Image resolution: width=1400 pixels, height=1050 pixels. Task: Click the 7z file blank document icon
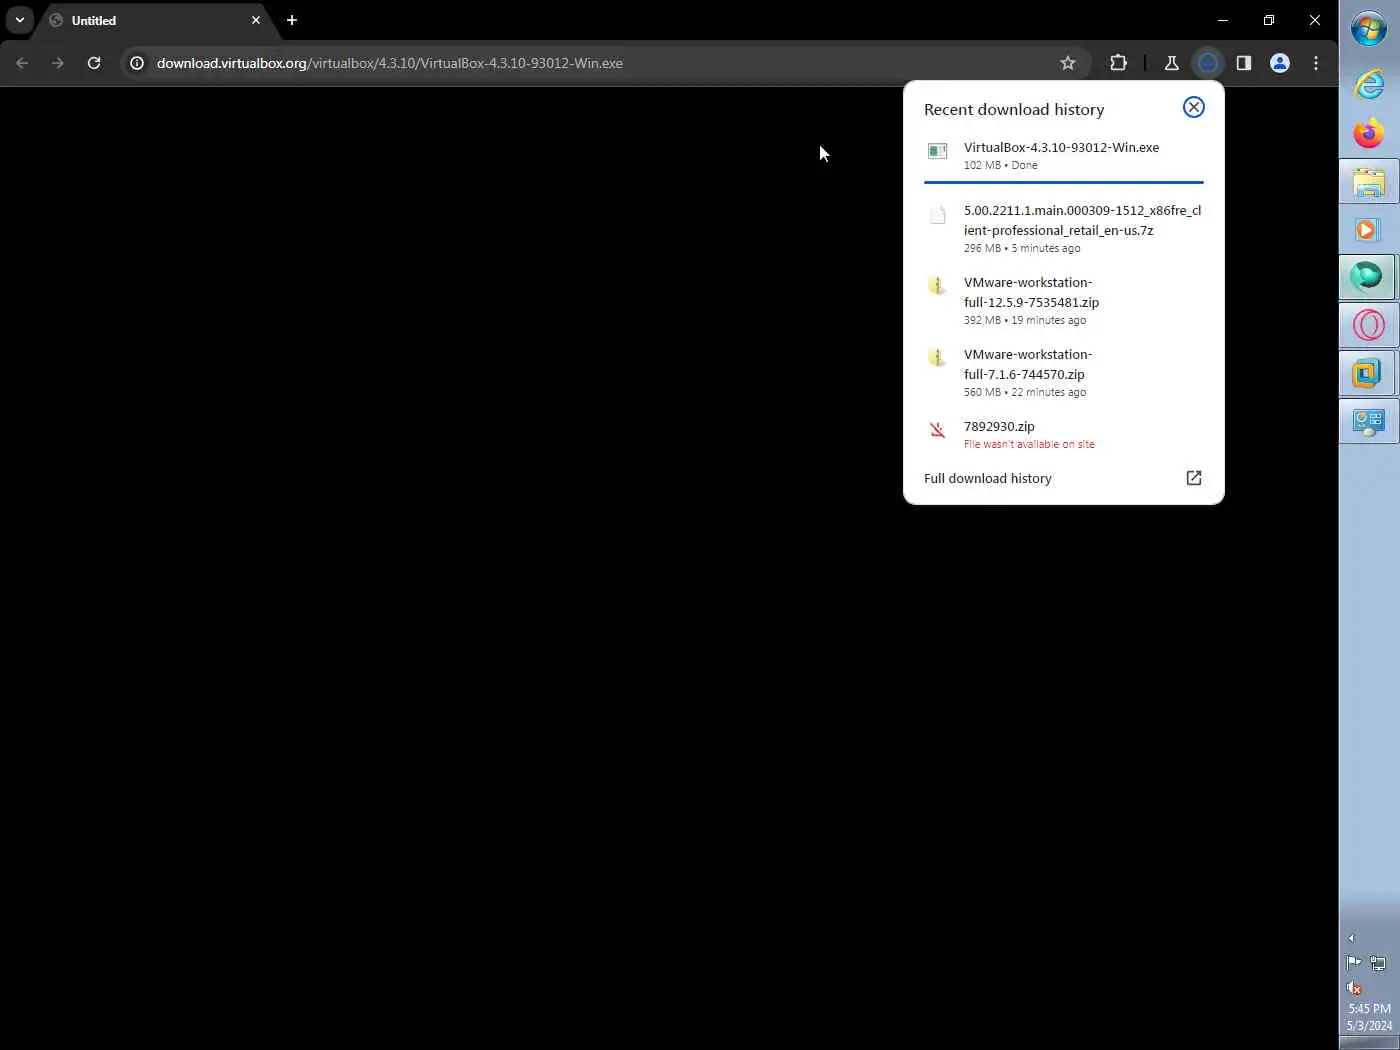pyautogui.click(x=937, y=215)
